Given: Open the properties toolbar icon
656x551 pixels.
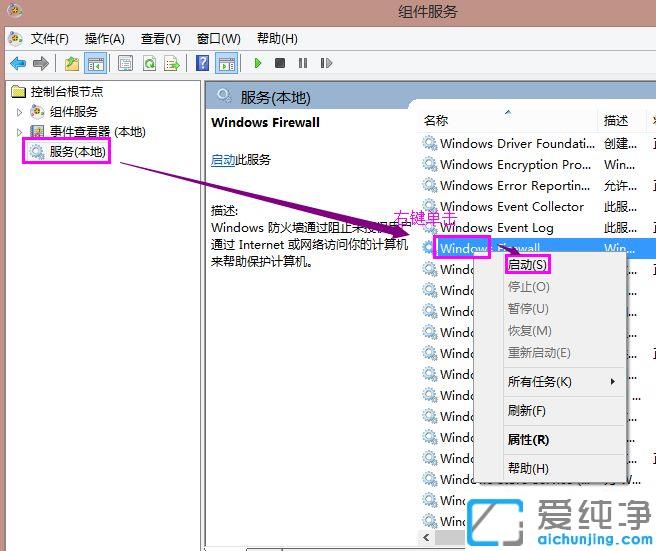Looking at the screenshot, I should pos(126,64).
